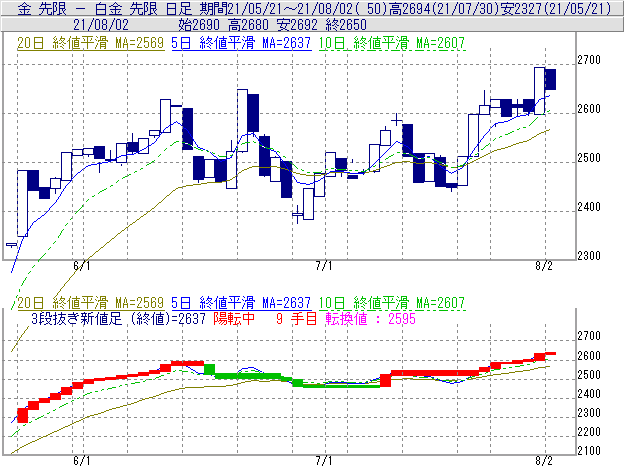This screenshot has width=624, height=475.
Task: Click the magenta 転換値 : 2595 text
Action: 370,319
